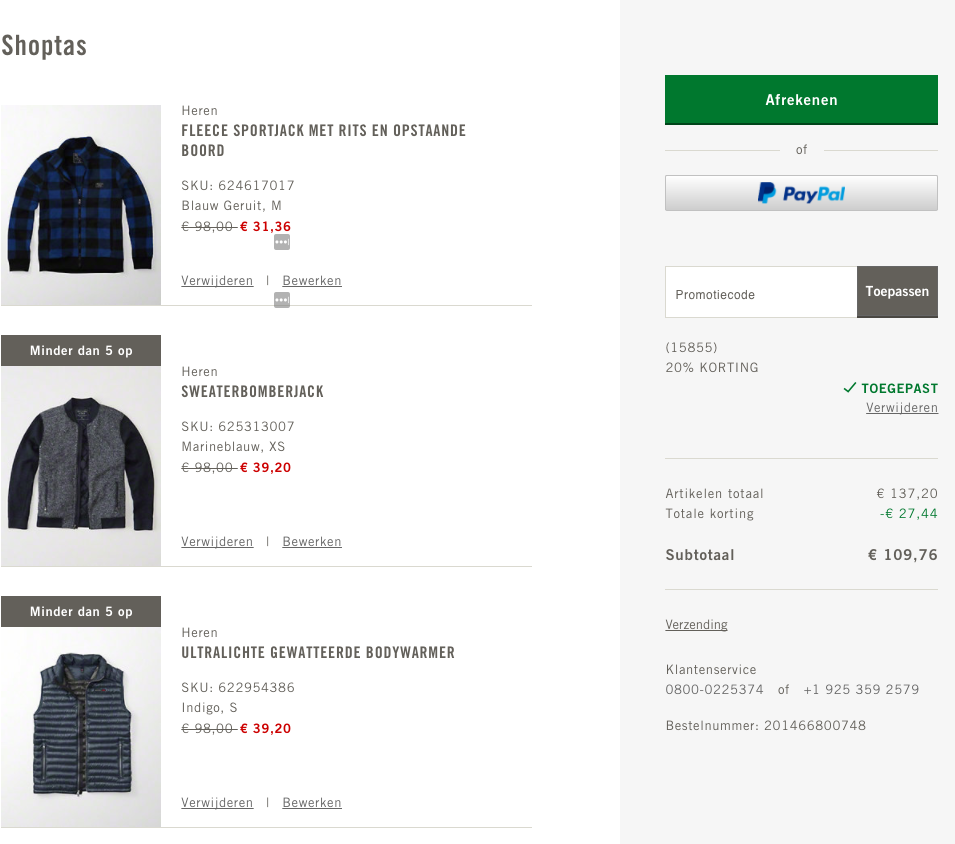Edit the fleece sportjack item
The width and height of the screenshot is (955, 844).
click(x=312, y=281)
